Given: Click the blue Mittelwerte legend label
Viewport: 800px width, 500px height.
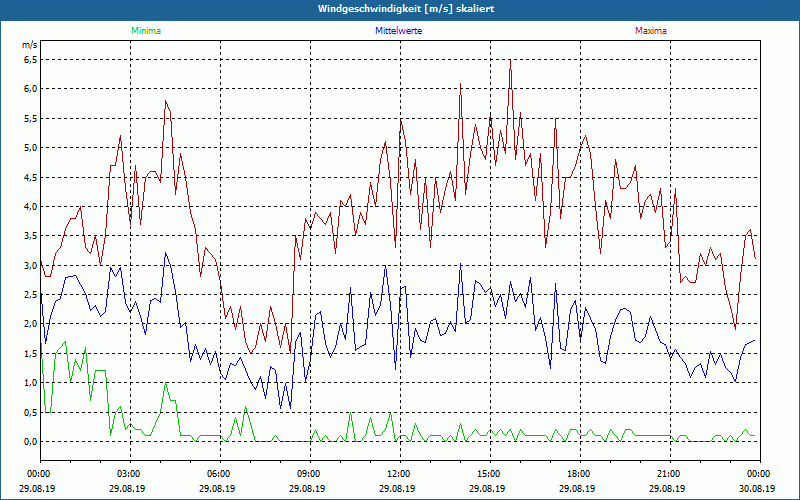Looking at the screenshot, I should (398, 31).
